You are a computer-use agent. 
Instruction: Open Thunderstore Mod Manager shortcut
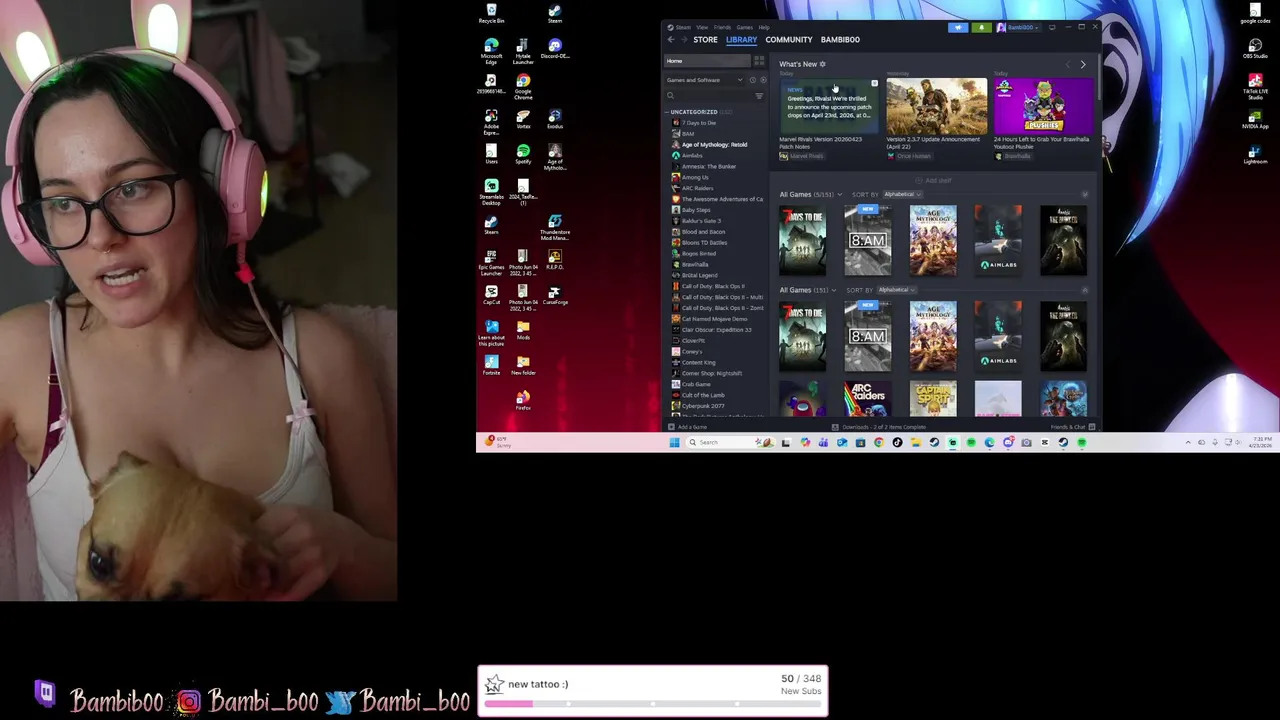pos(555,226)
